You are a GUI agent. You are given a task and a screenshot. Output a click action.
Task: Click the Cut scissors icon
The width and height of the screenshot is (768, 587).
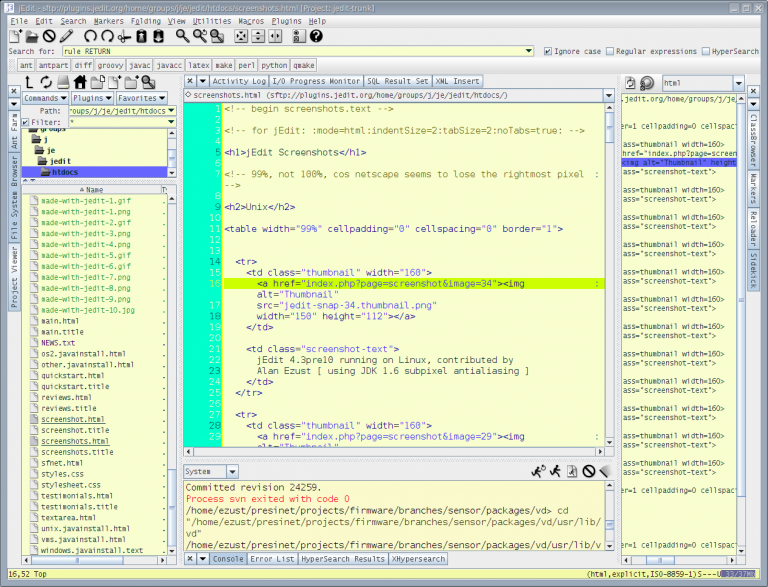(124, 36)
